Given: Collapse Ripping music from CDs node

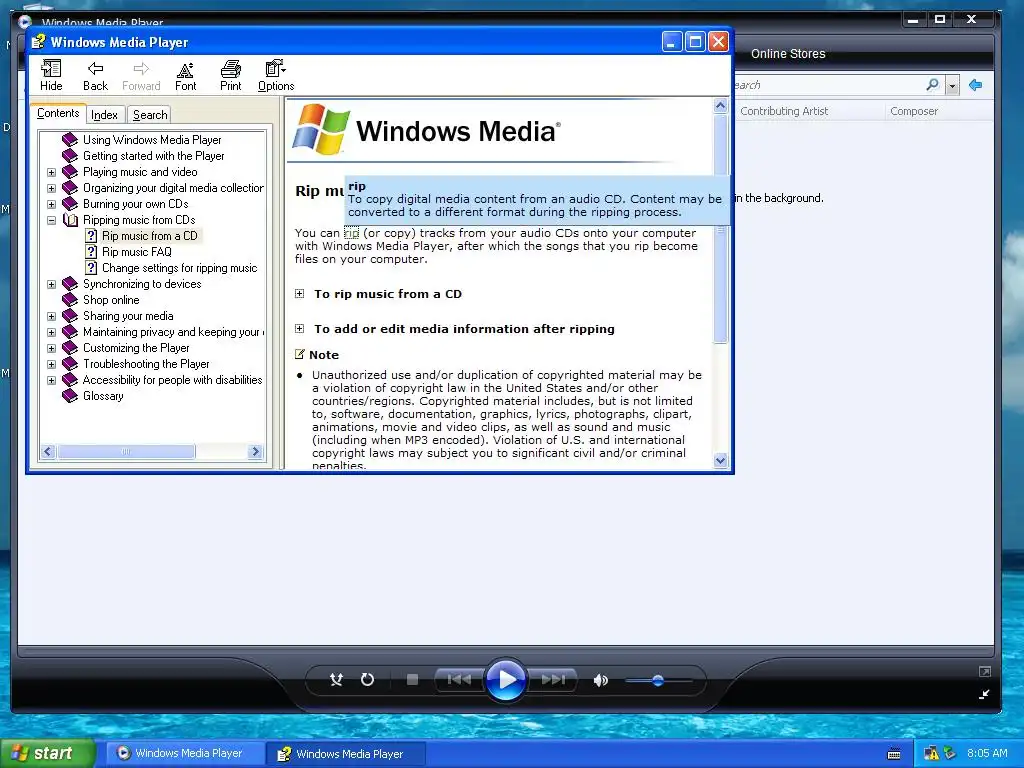Looking at the screenshot, I should [52, 220].
